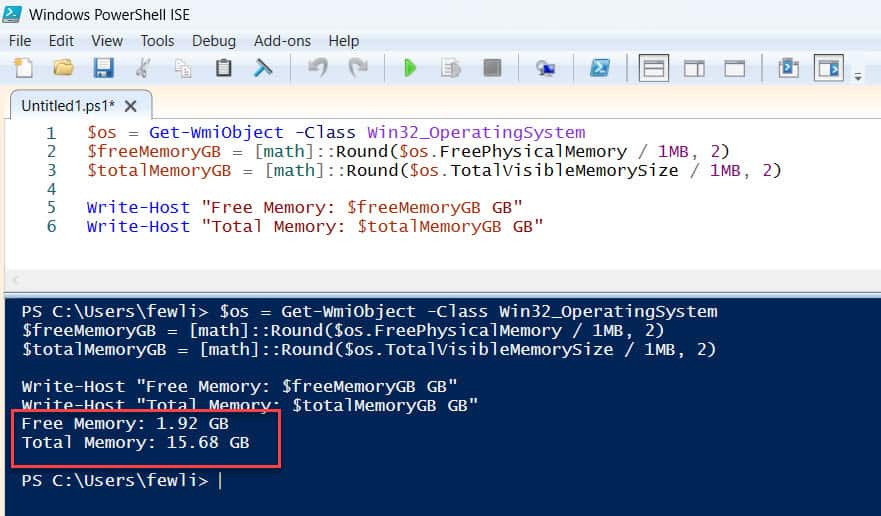The image size is (881, 516).
Task: Click Win32_OperatingSystem in the script pane
Action: pyautogui.click(x=476, y=133)
